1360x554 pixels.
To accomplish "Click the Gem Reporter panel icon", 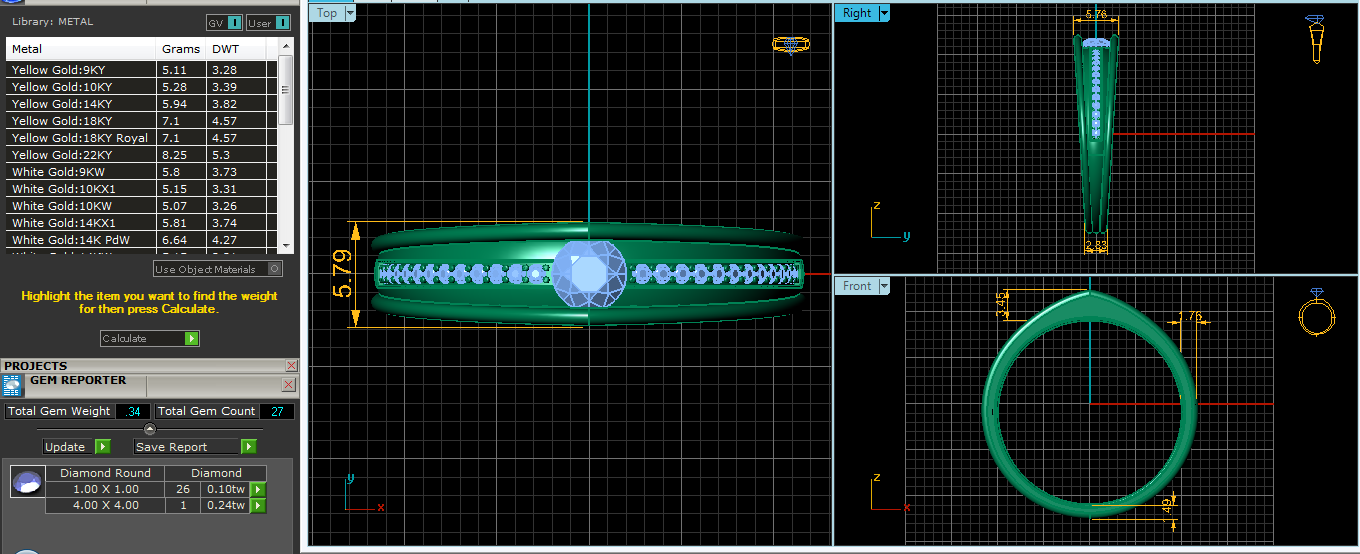I will [14, 387].
